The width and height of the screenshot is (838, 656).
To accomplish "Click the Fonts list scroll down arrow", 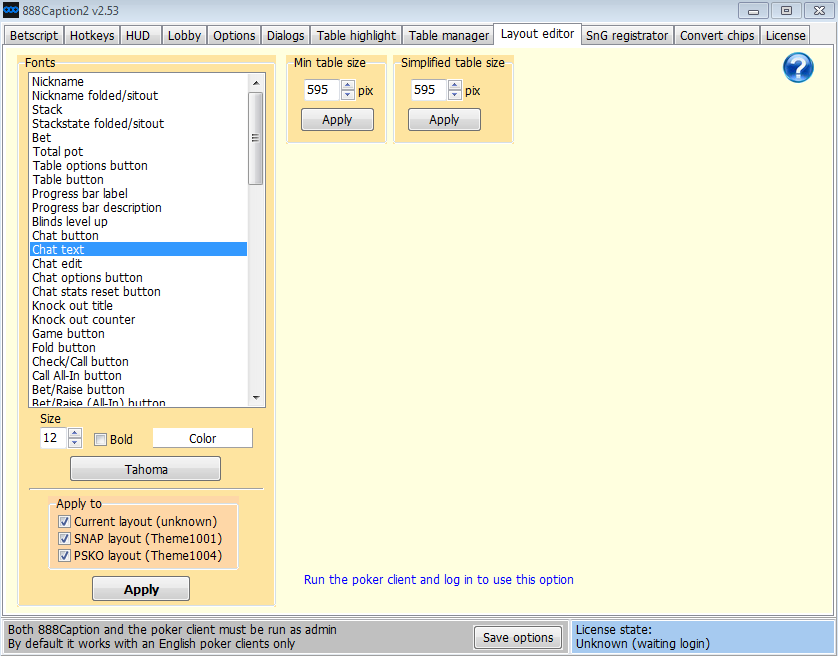I will click(x=256, y=398).
